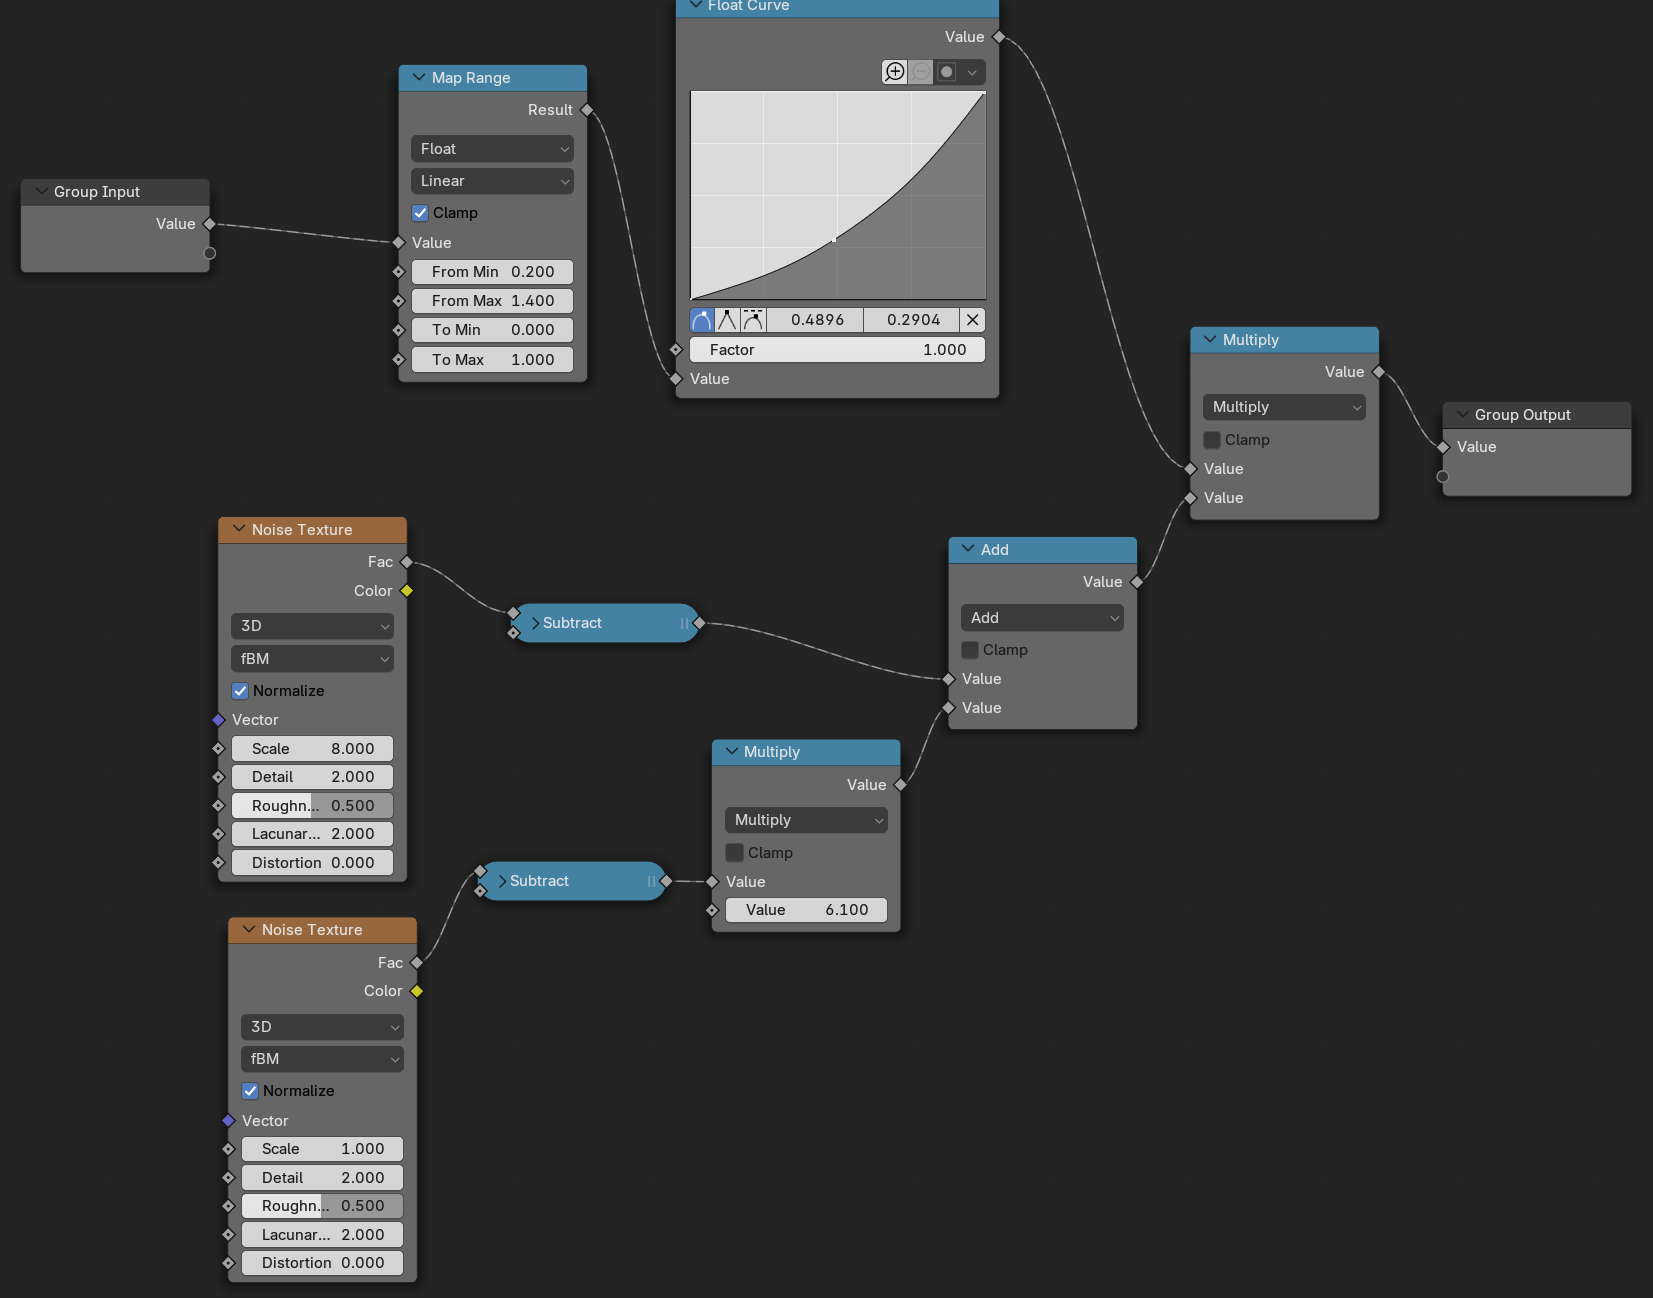Image resolution: width=1653 pixels, height=1298 pixels.
Task: Click the From Max 1.400 field
Action: click(492, 301)
